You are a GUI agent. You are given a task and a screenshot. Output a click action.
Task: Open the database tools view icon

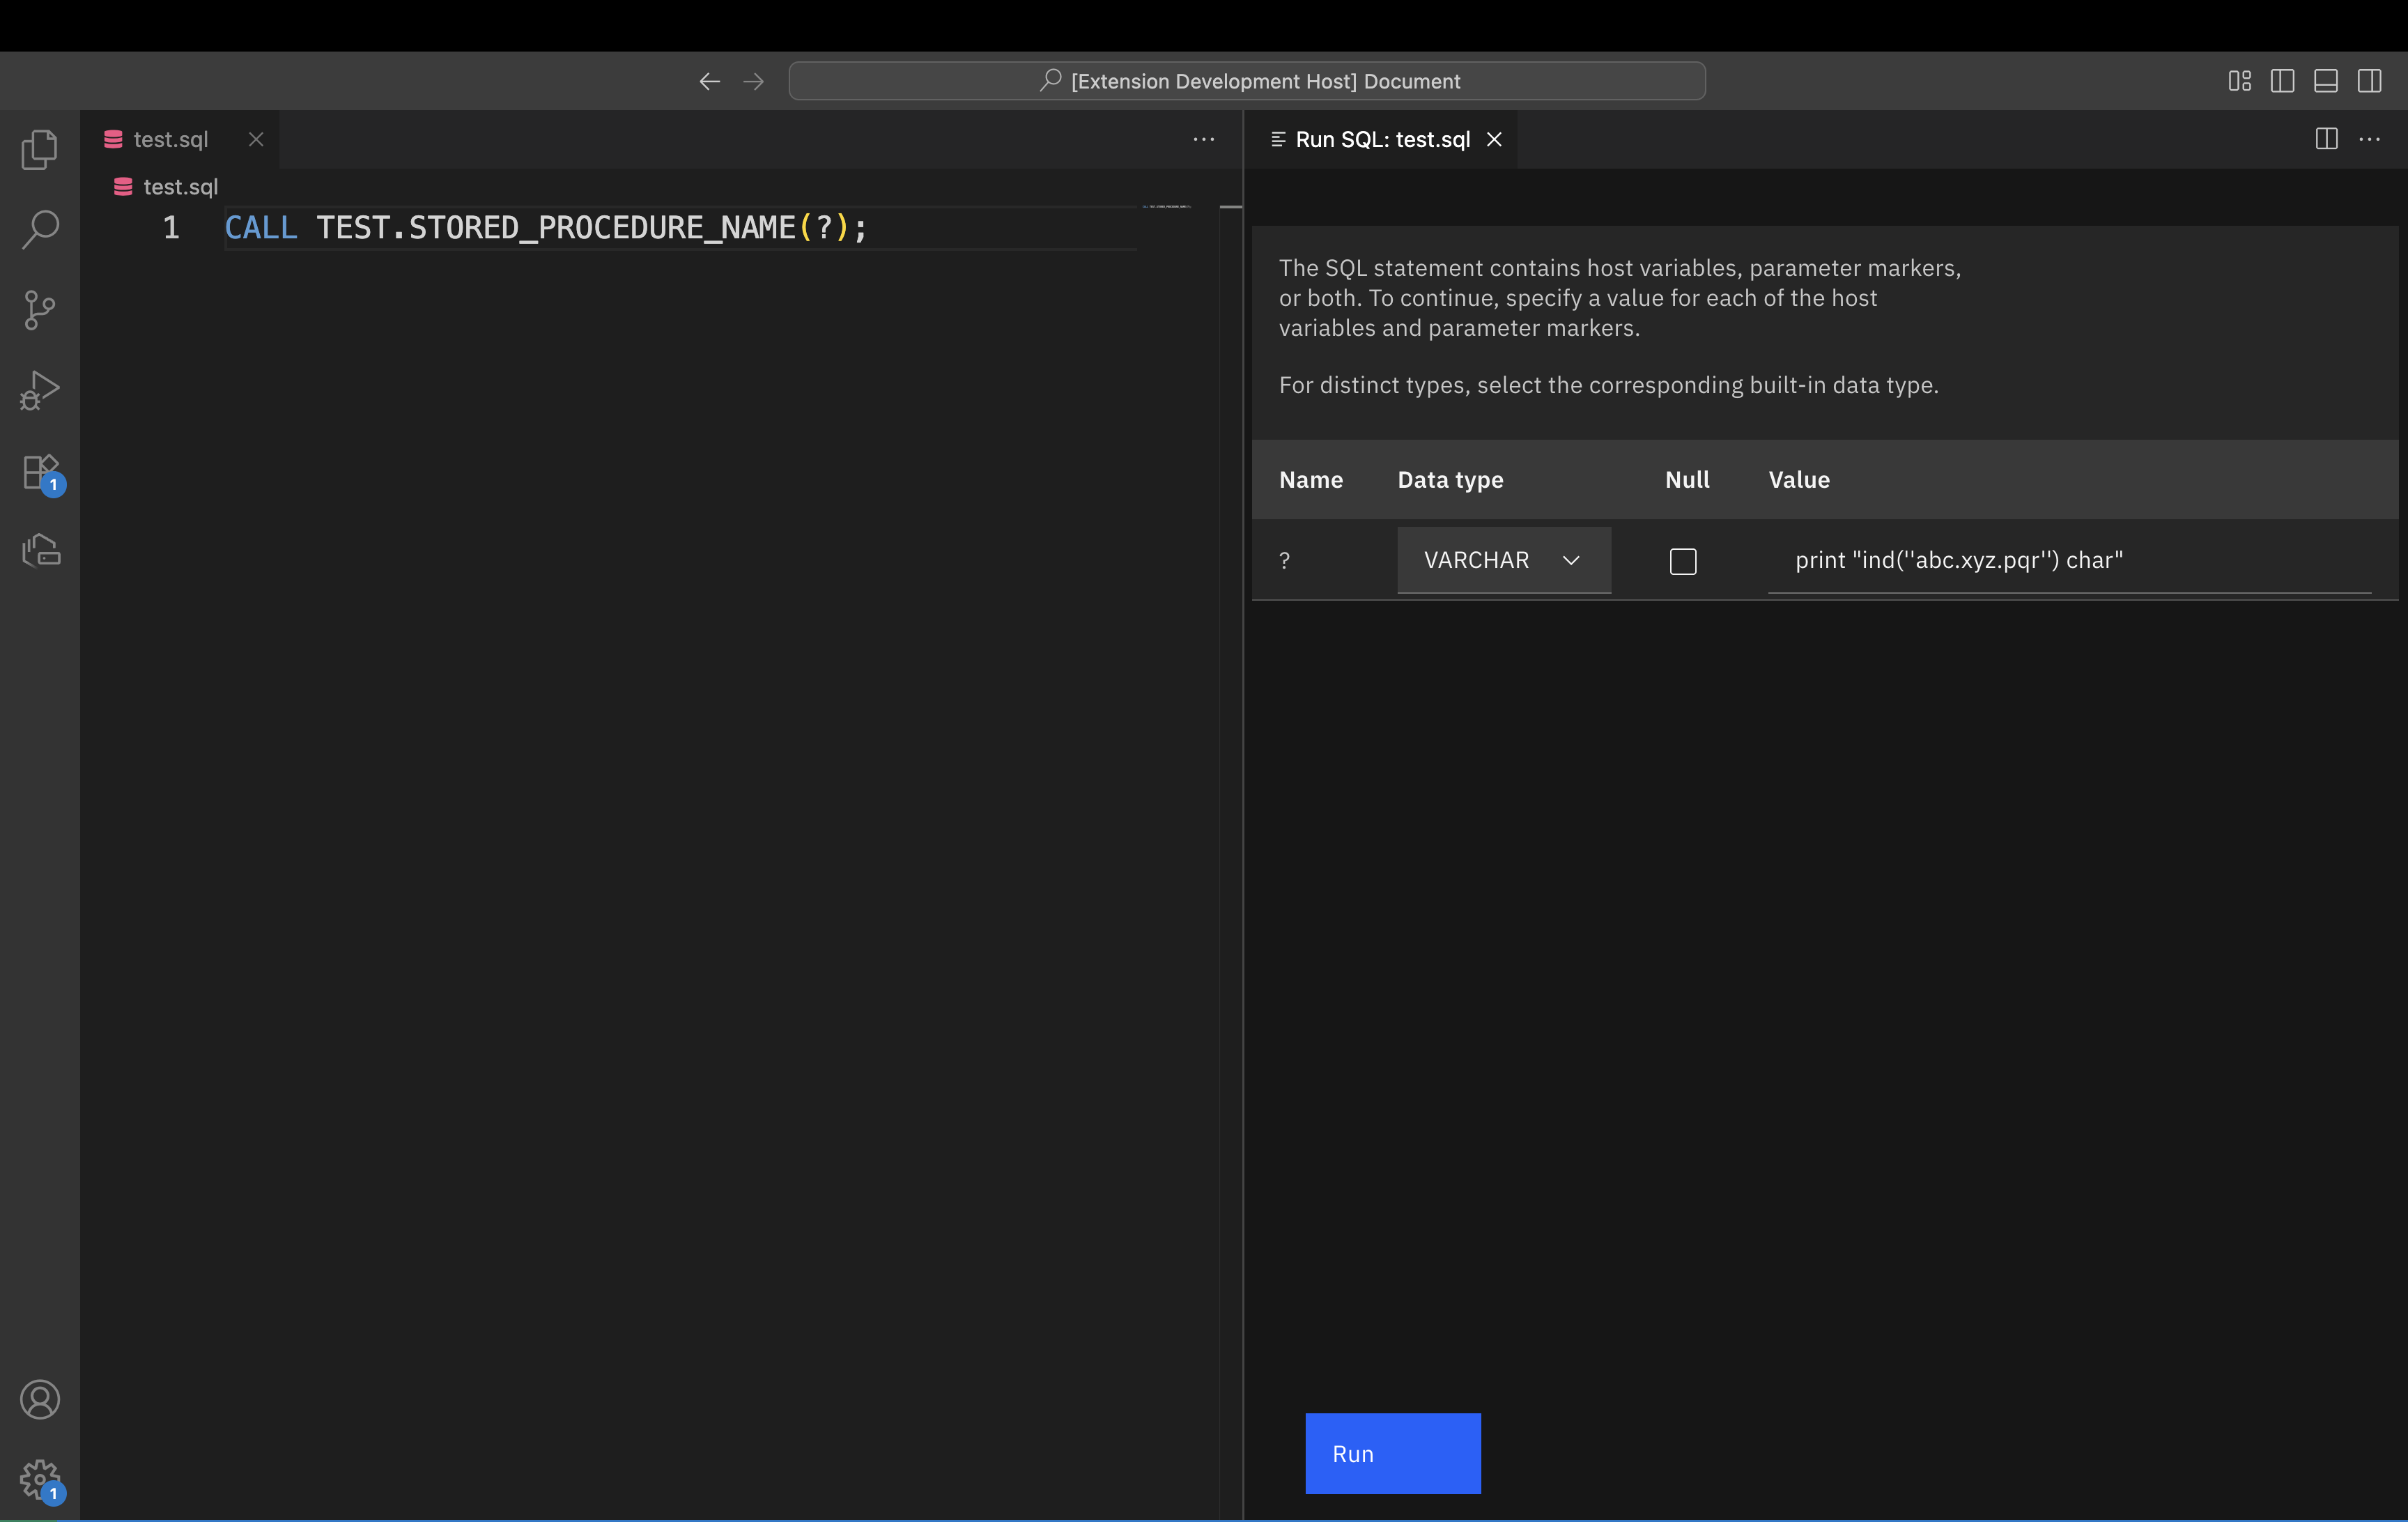tap(40, 550)
